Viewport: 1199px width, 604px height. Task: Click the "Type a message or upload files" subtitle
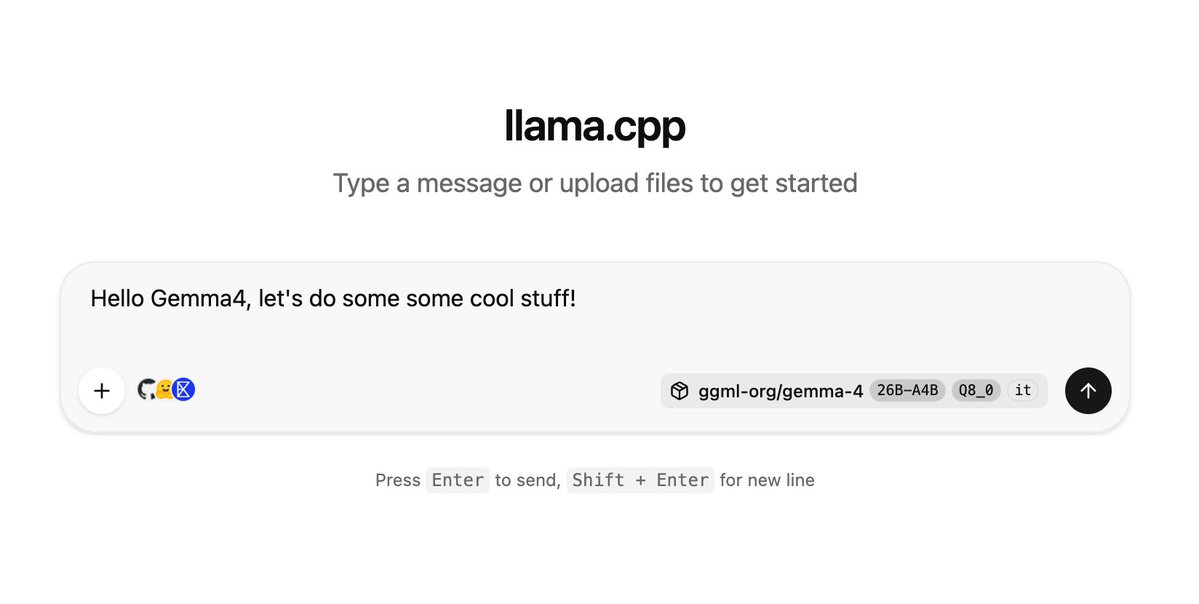[595, 184]
